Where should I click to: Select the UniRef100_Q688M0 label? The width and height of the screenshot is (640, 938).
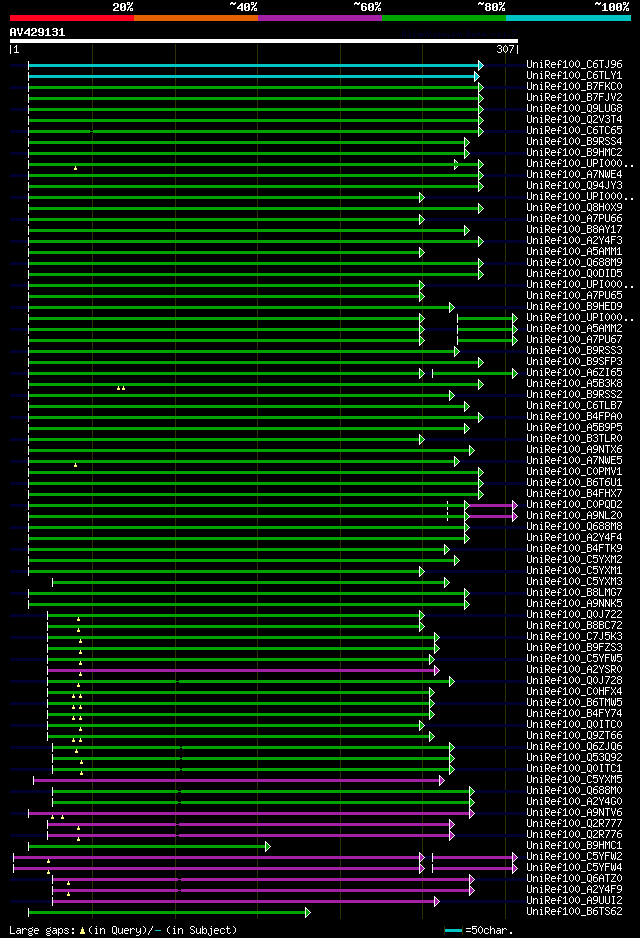click(x=574, y=790)
